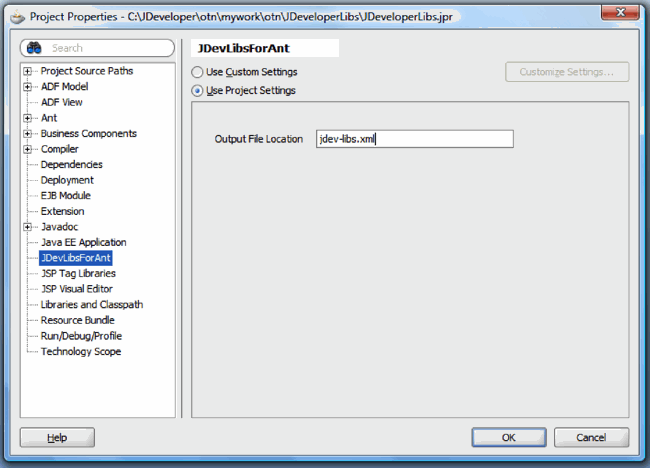Select the Deployment category
Screen dimensions: 650x468
point(67,180)
